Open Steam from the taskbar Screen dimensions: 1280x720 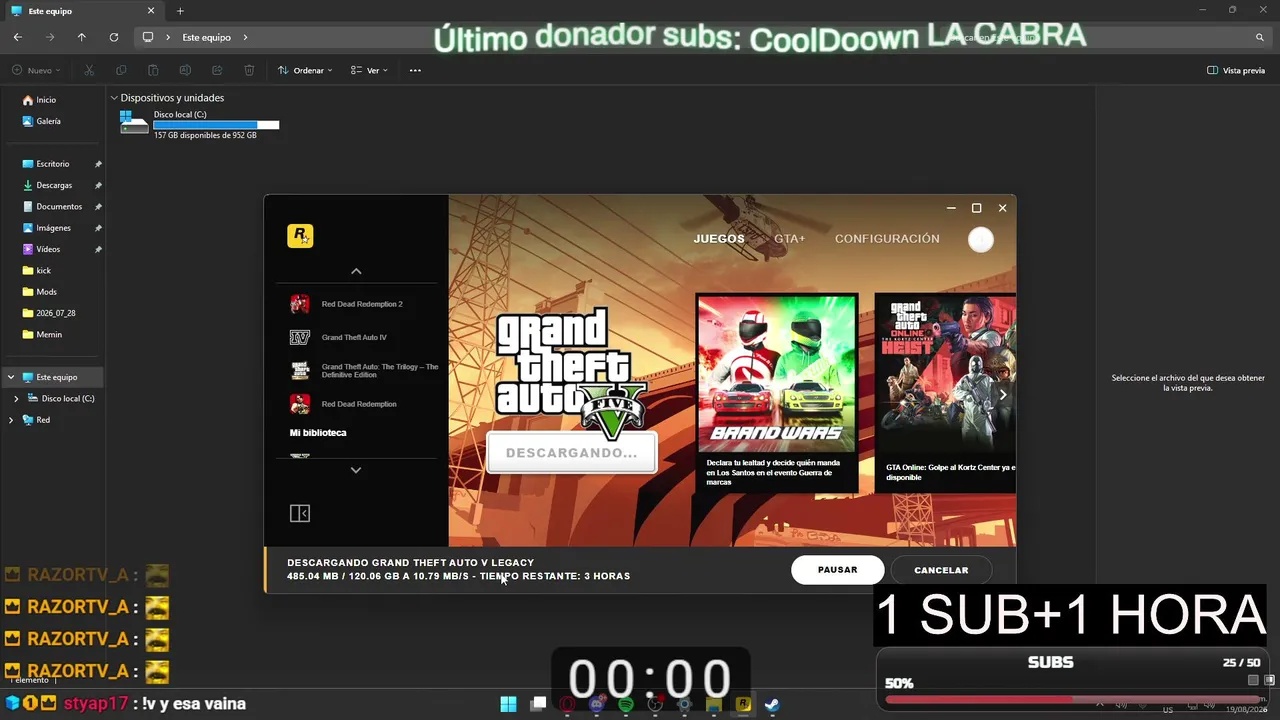point(772,704)
